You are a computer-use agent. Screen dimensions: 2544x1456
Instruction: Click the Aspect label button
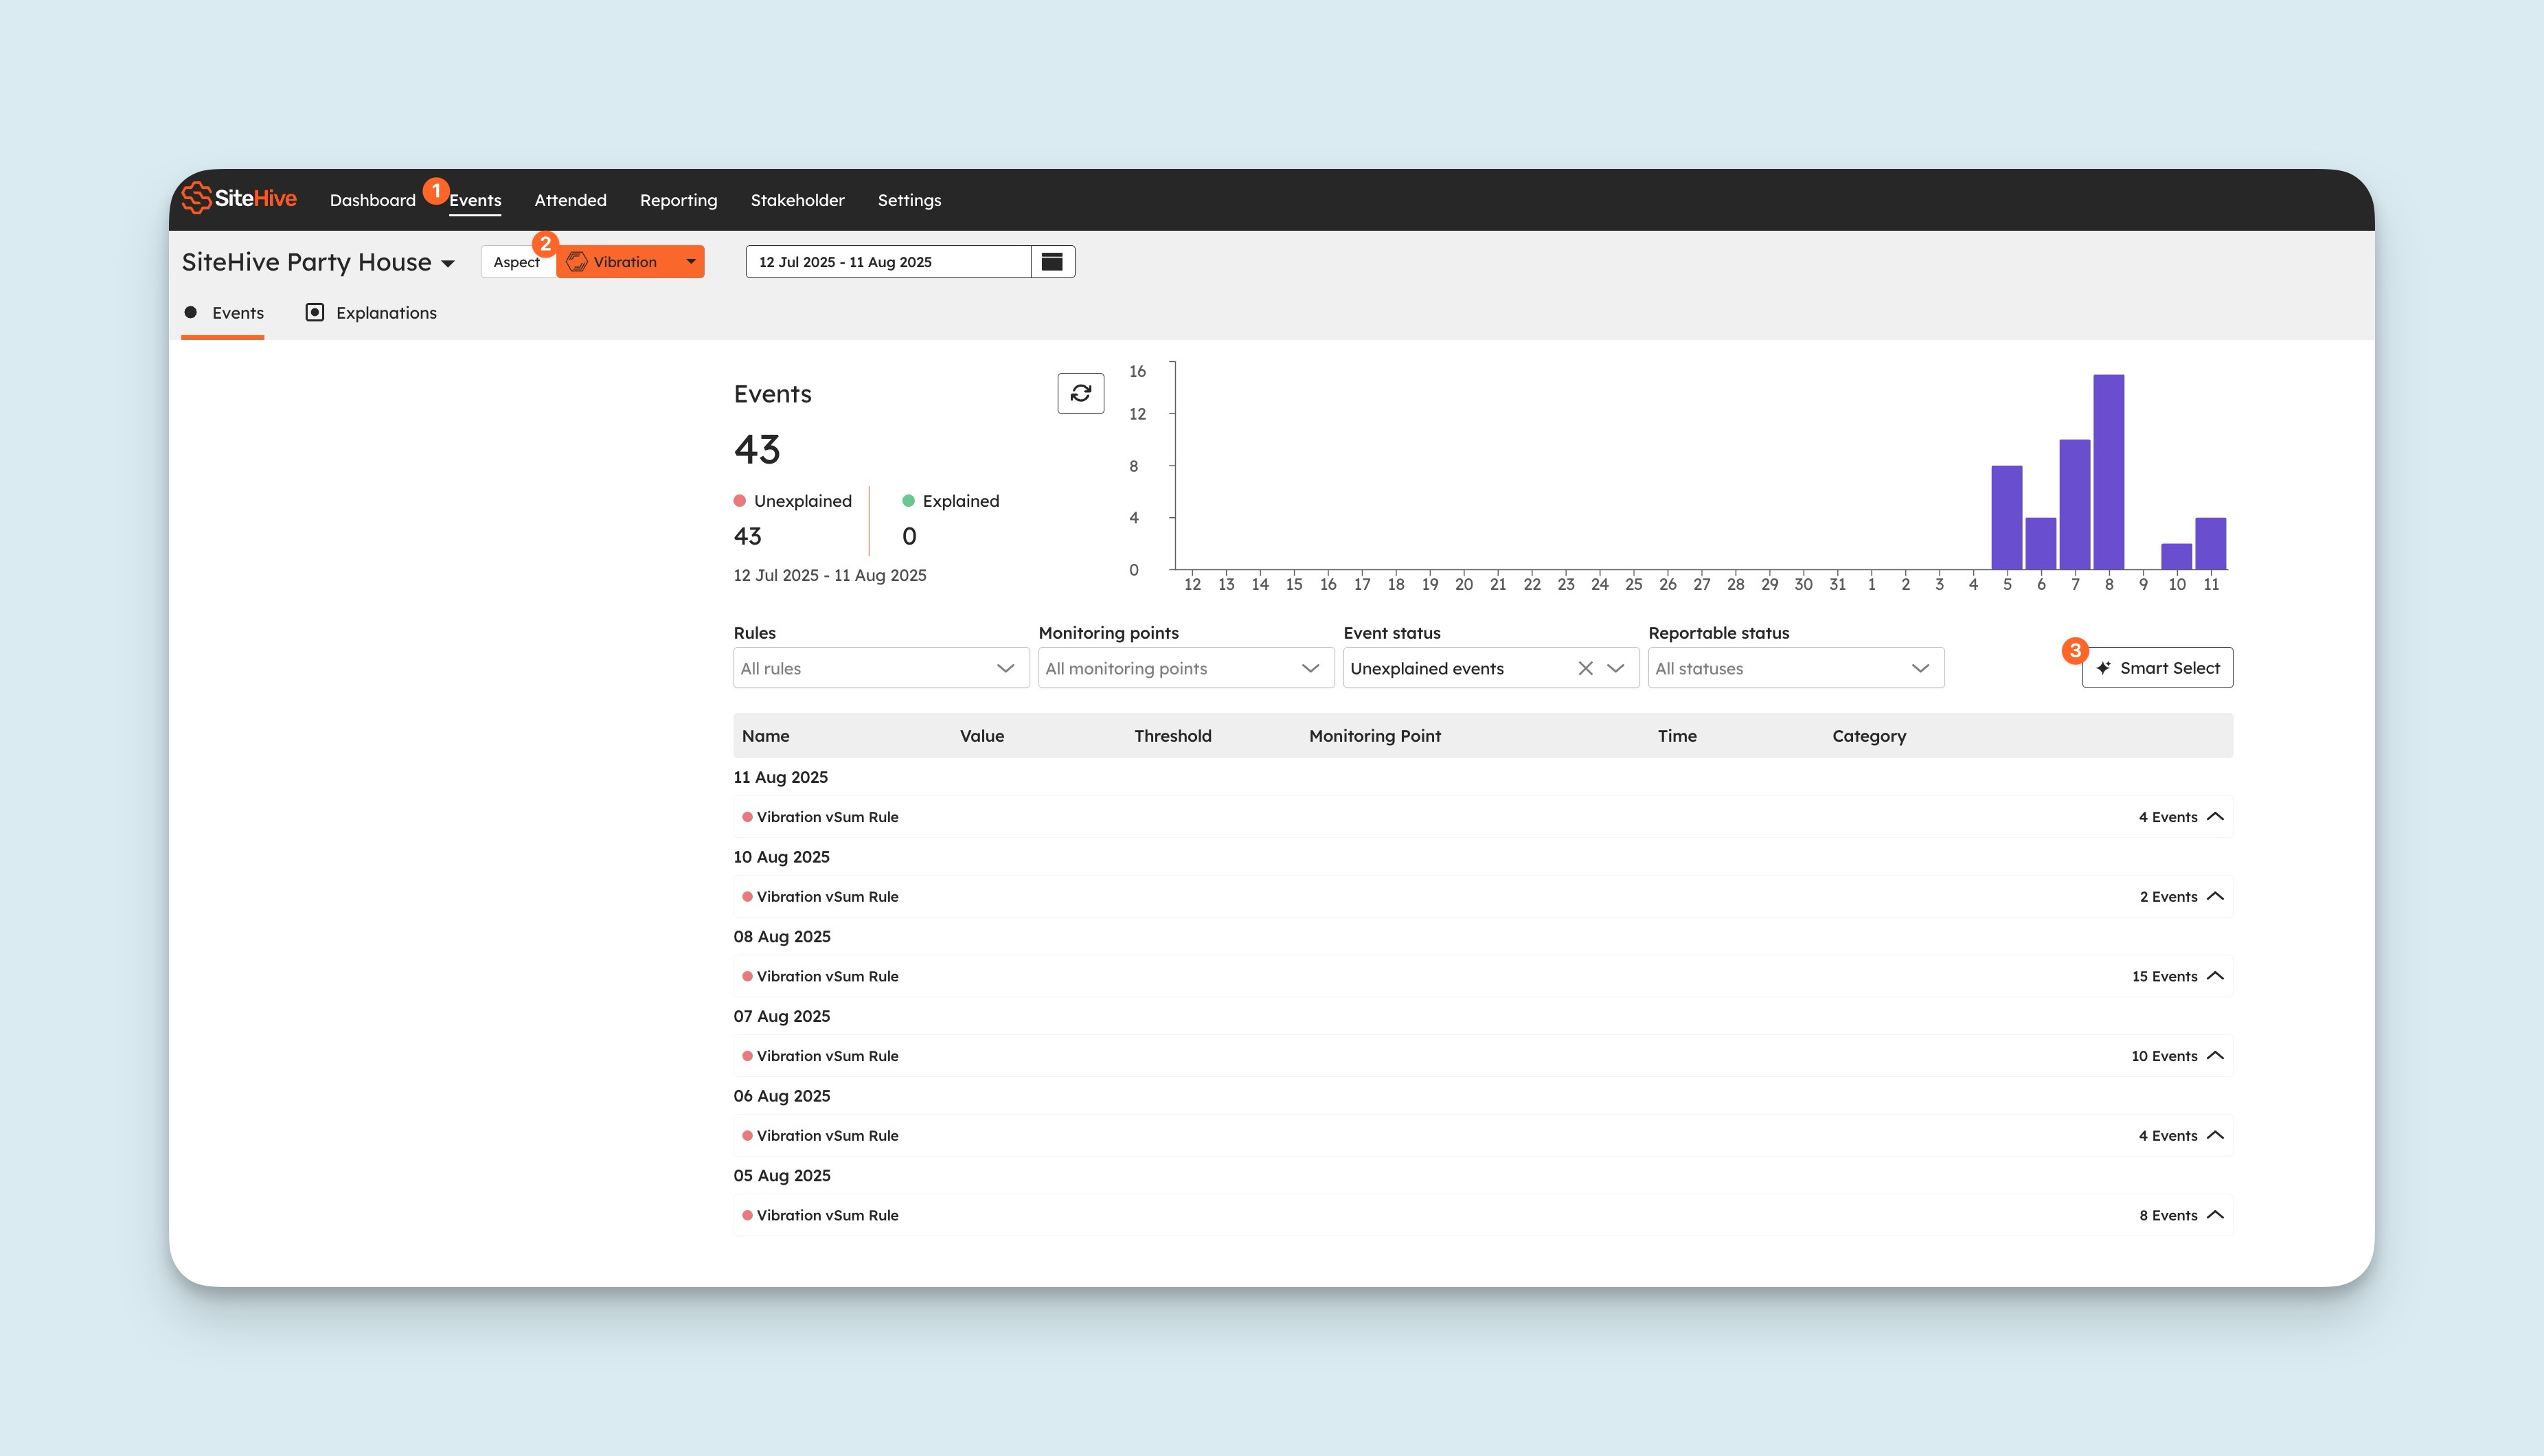tap(517, 262)
